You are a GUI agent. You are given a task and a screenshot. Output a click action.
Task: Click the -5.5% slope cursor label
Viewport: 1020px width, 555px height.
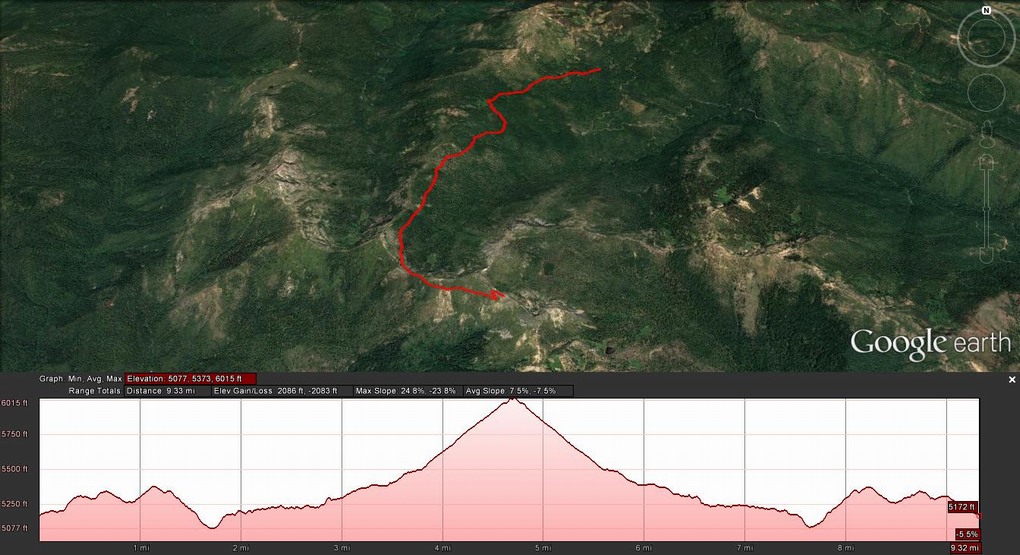pyautogui.click(x=967, y=534)
